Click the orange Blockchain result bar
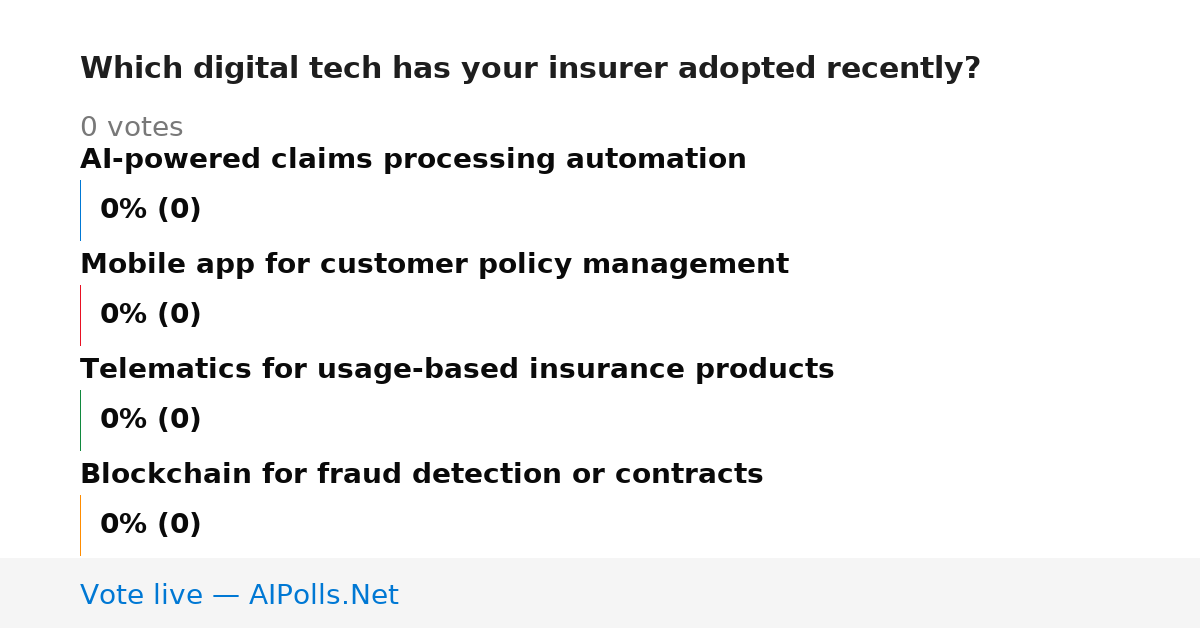This screenshot has width=1200, height=628. point(80,525)
